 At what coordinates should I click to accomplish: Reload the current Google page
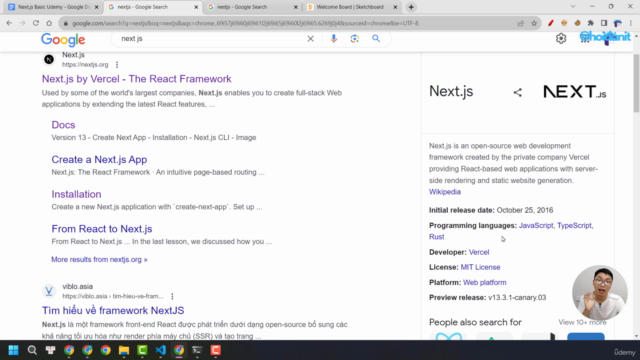tap(36, 23)
